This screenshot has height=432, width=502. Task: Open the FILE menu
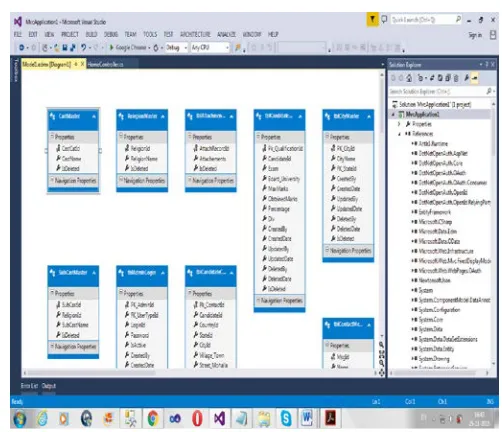[x=18, y=34]
